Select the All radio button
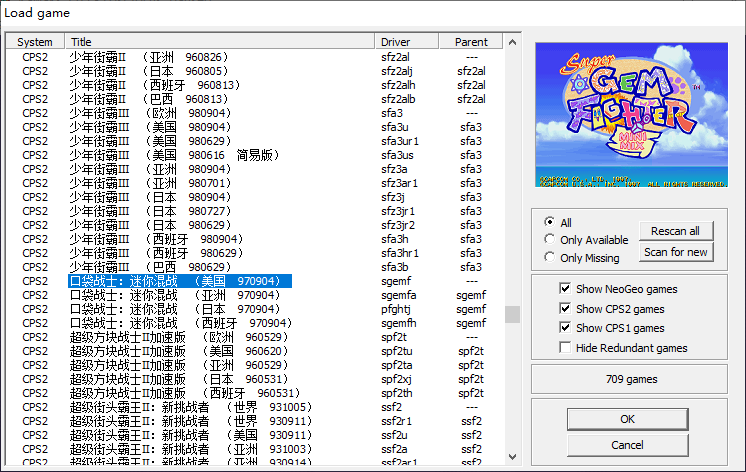746x472 pixels. [549, 222]
